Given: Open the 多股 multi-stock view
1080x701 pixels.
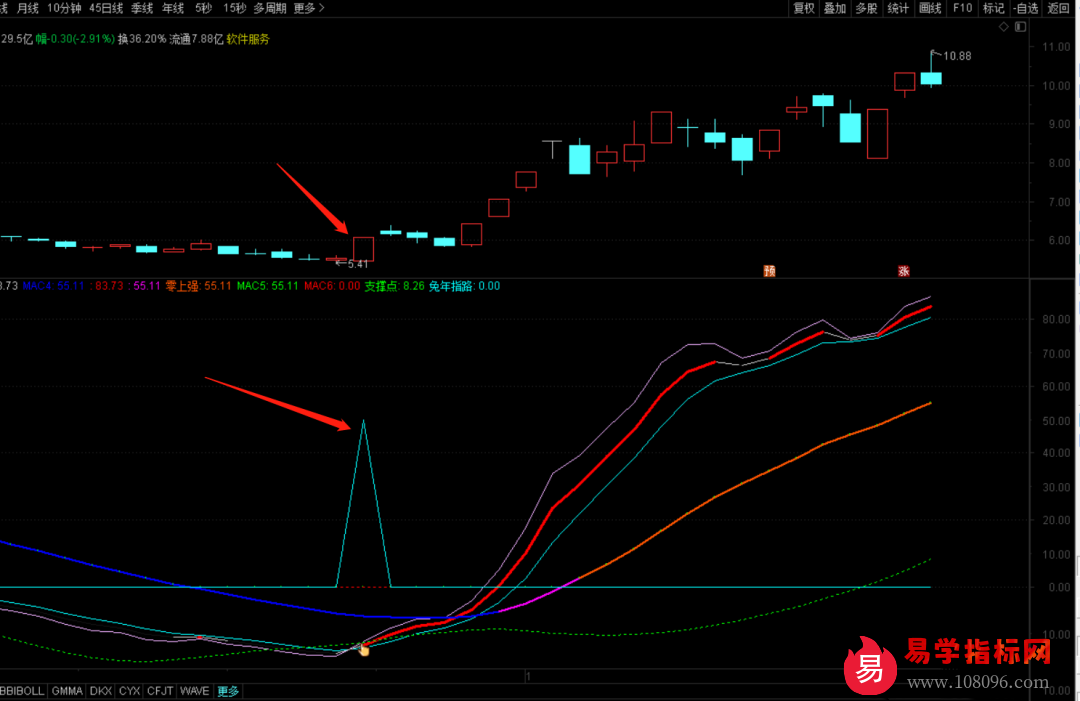Looking at the screenshot, I should (866, 8).
